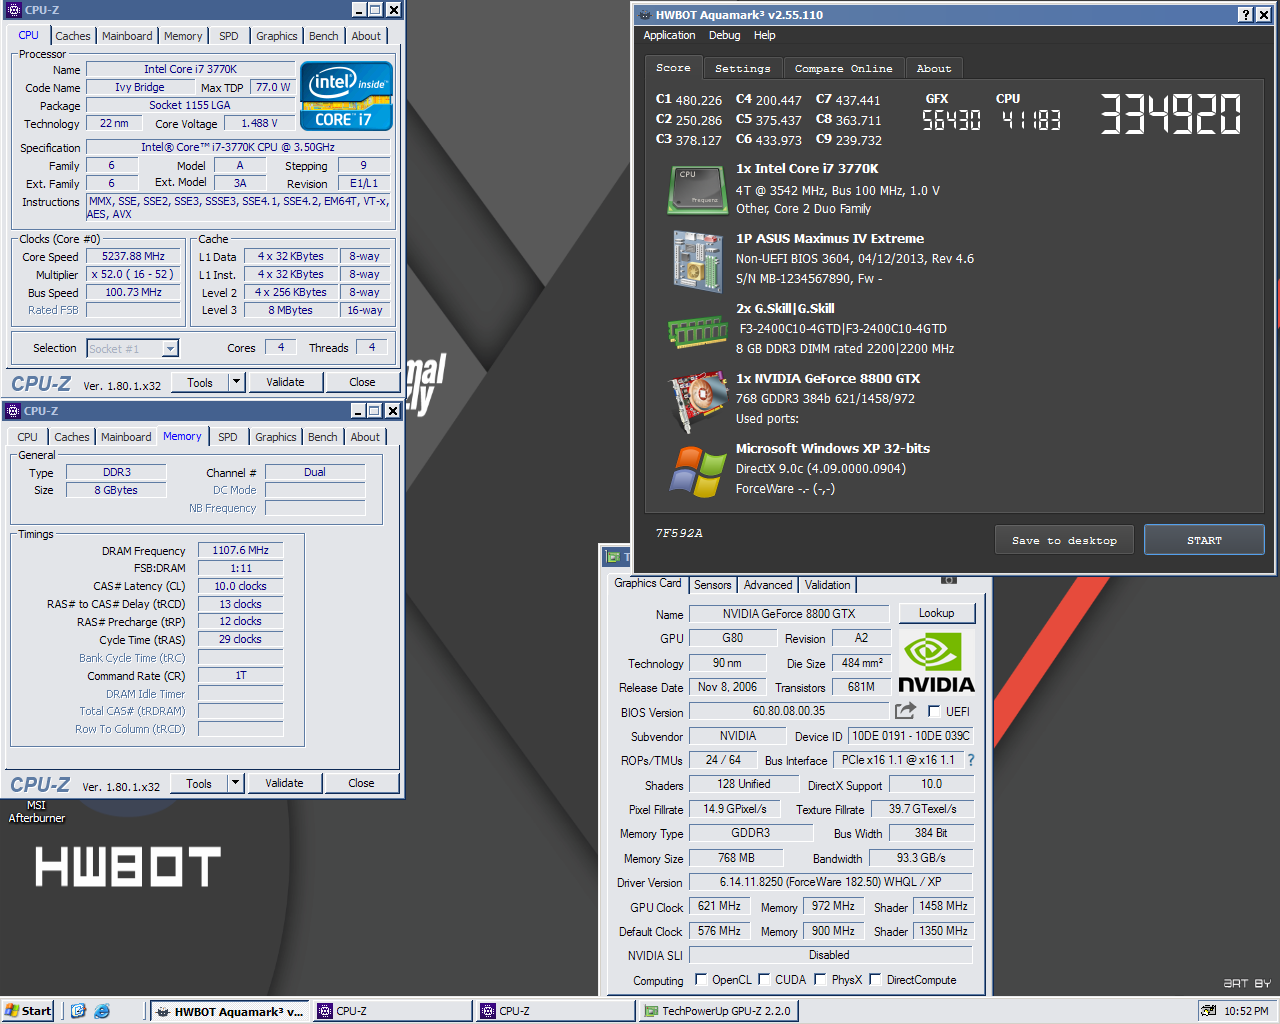
Task: Click the Lookup button in GPU-Z
Action: pyautogui.click(x=936, y=613)
